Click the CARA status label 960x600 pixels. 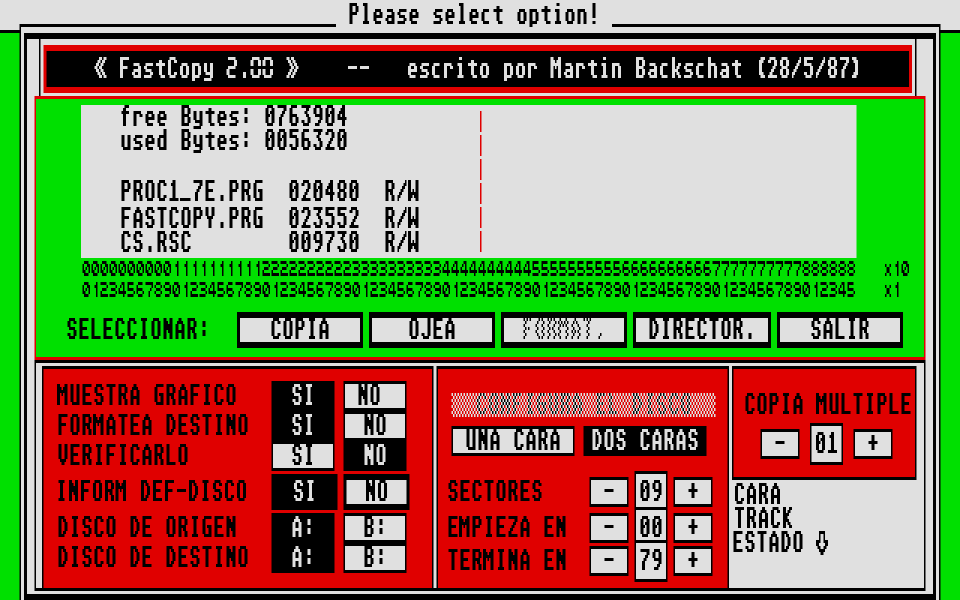(757, 495)
